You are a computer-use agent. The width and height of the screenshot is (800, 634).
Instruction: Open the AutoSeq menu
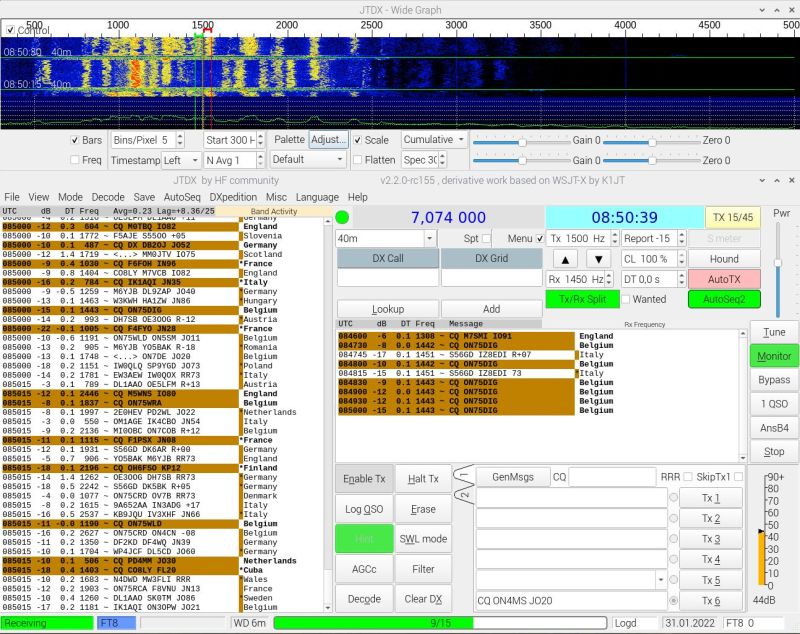coord(182,197)
